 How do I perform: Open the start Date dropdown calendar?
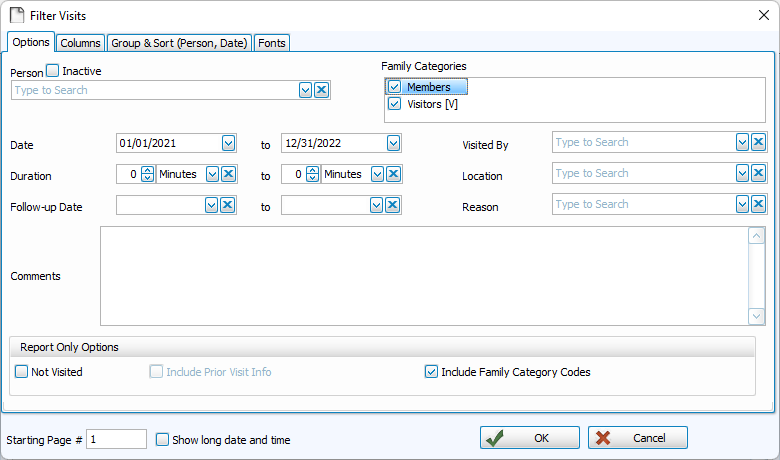[228, 143]
